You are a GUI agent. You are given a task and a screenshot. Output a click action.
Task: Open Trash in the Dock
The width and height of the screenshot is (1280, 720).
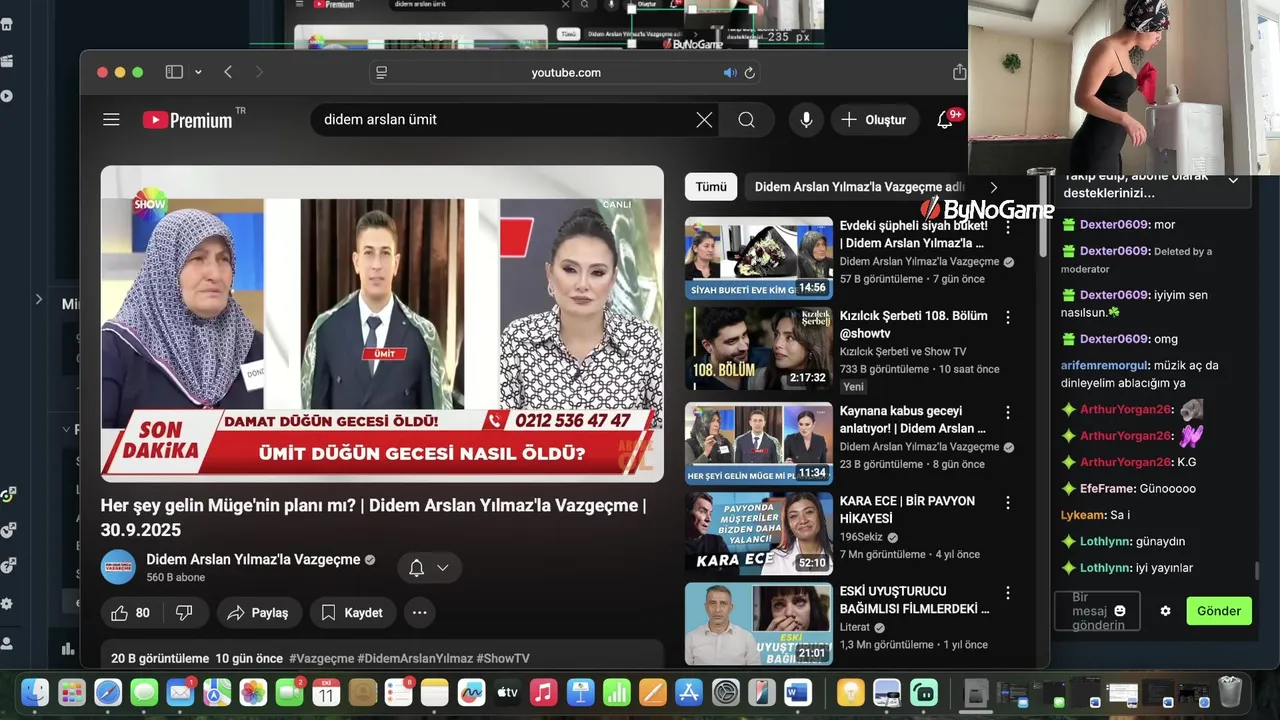pos(1230,692)
